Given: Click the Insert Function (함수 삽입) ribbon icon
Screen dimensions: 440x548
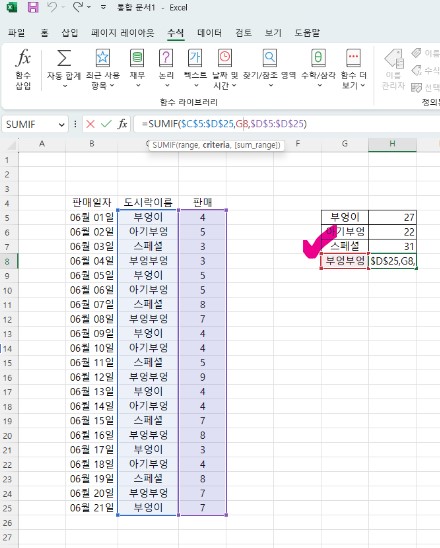Looking at the screenshot, I should click(23, 58).
